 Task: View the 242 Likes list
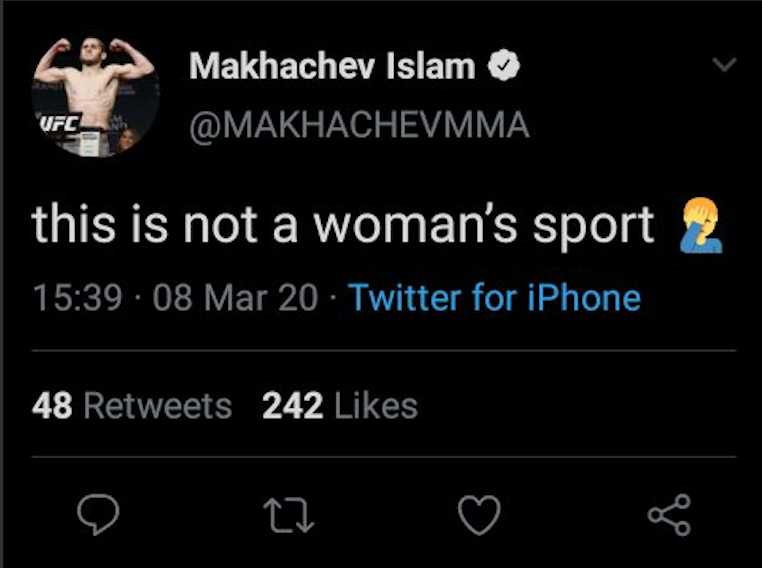(340, 406)
